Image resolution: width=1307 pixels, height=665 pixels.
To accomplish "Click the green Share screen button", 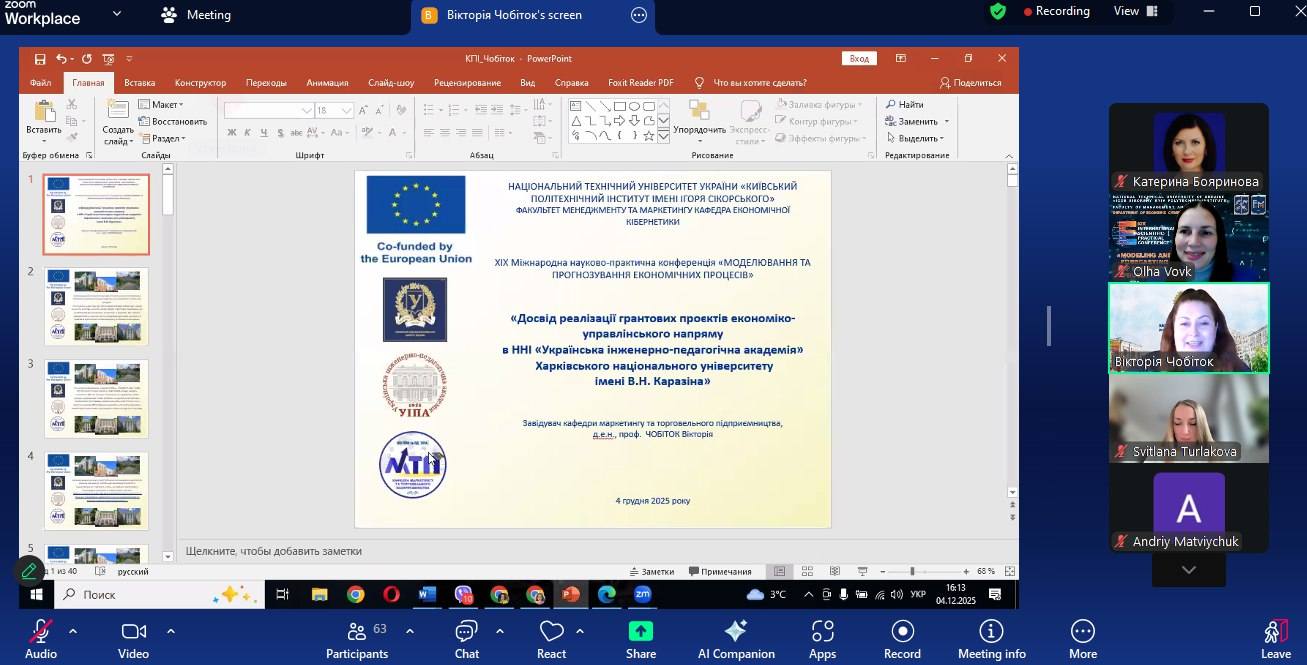I will click(640, 633).
